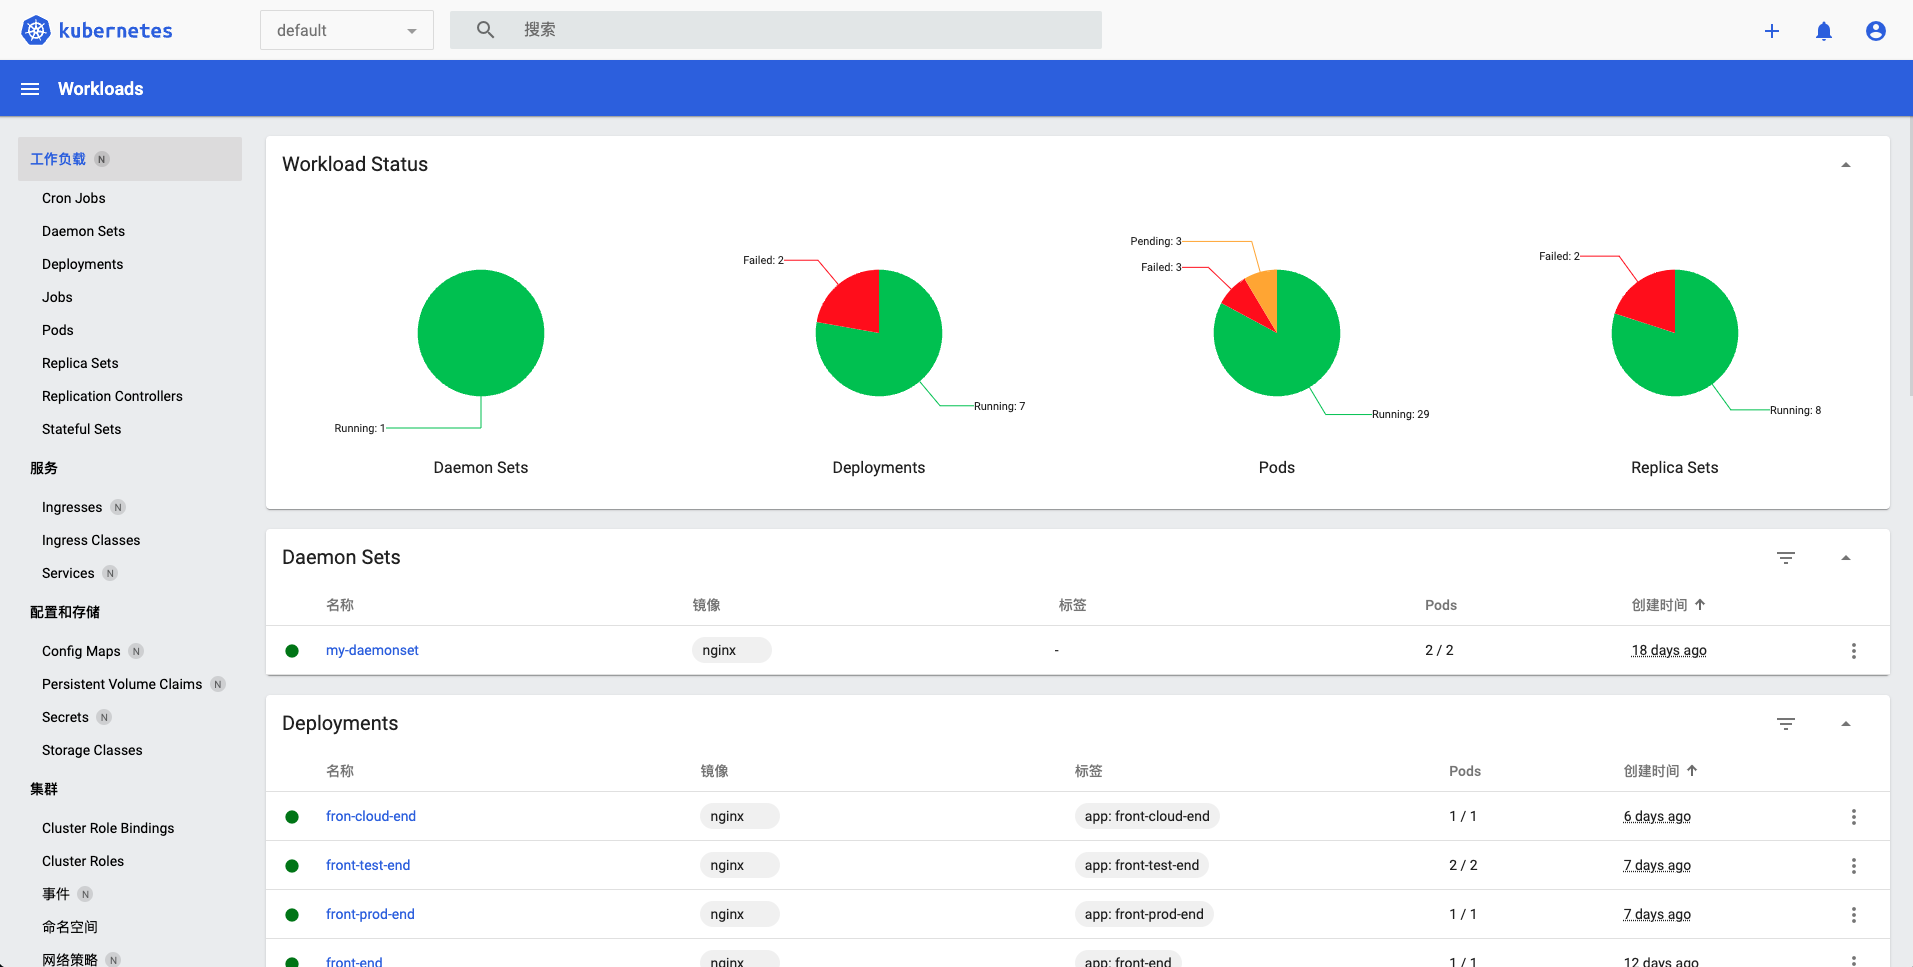Collapse the Workload Status card
The width and height of the screenshot is (1913, 967).
tap(1846, 165)
